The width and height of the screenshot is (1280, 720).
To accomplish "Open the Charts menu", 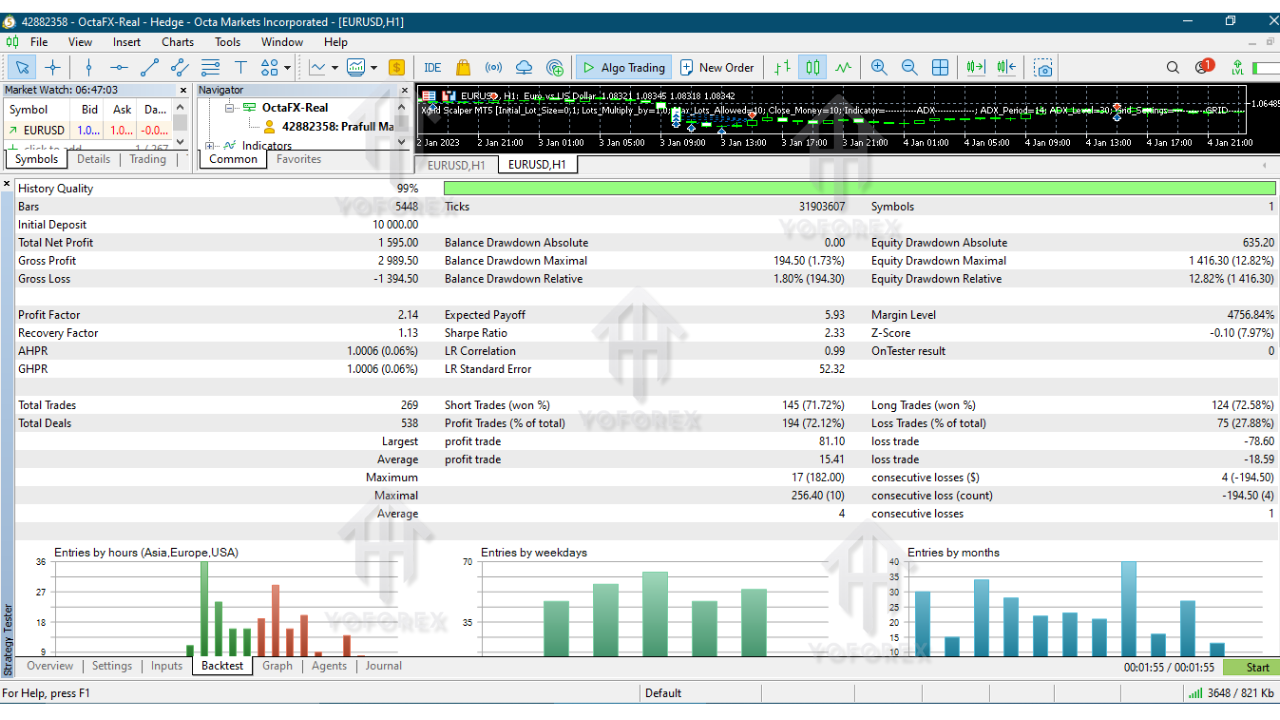I will tap(177, 42).
